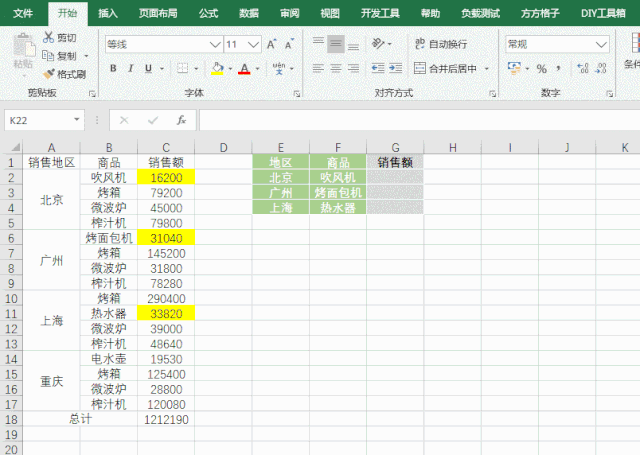
Task: Click the accounting number format icon
Action: [514, 68]
